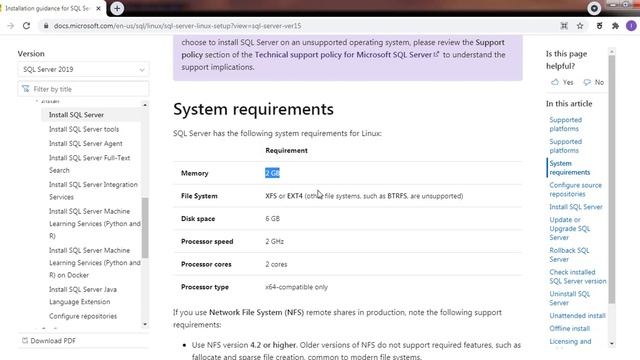Click the 2 GHz processor speed value
The height and width of the screenshot is (360, 640).
[x=274, y=242]
